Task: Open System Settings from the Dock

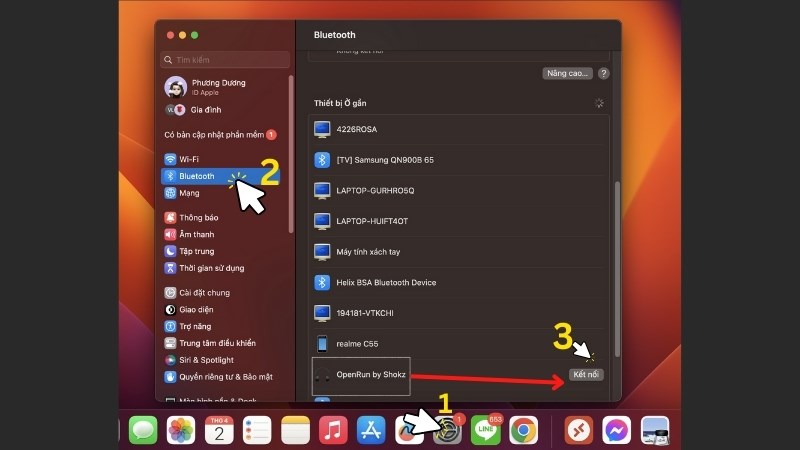Action: pyautogui.click(x=447, y=430)
